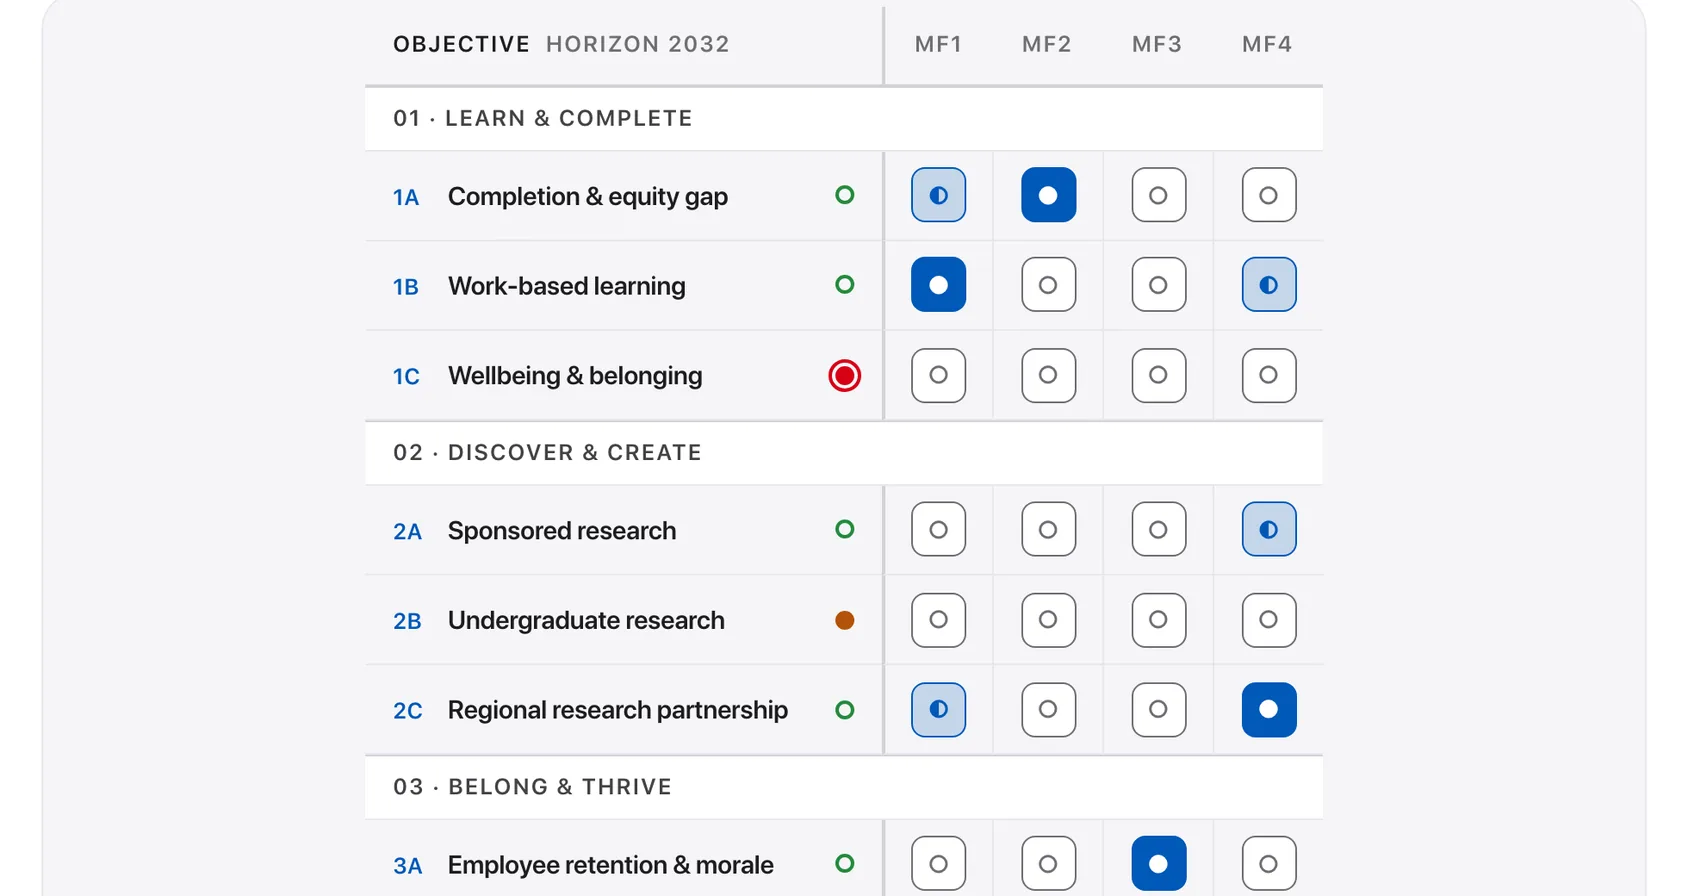Click the MF4 column header
The width and height of the screenshot is (1688, 896).
[x=1267, y=44]
